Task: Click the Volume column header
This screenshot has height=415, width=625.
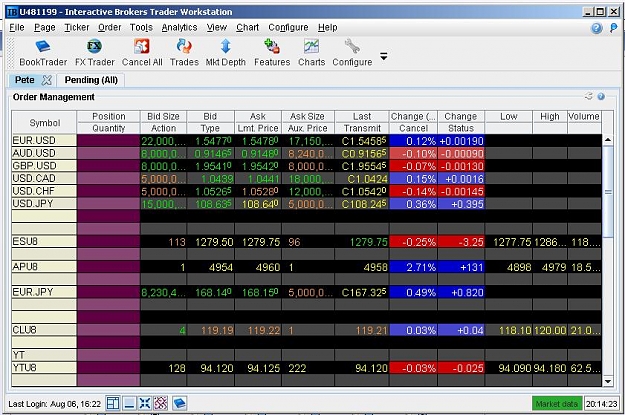Action: pos(584,116)
